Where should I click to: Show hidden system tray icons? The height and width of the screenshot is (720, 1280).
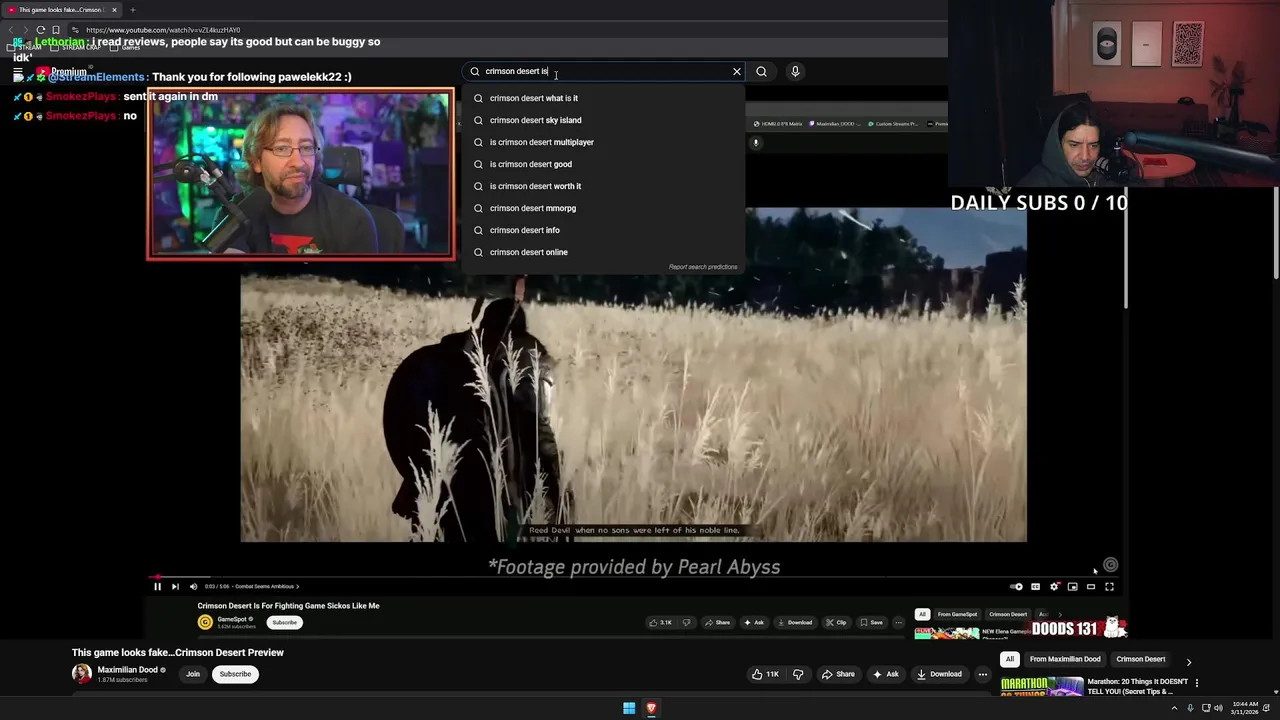pos(1174,708)
